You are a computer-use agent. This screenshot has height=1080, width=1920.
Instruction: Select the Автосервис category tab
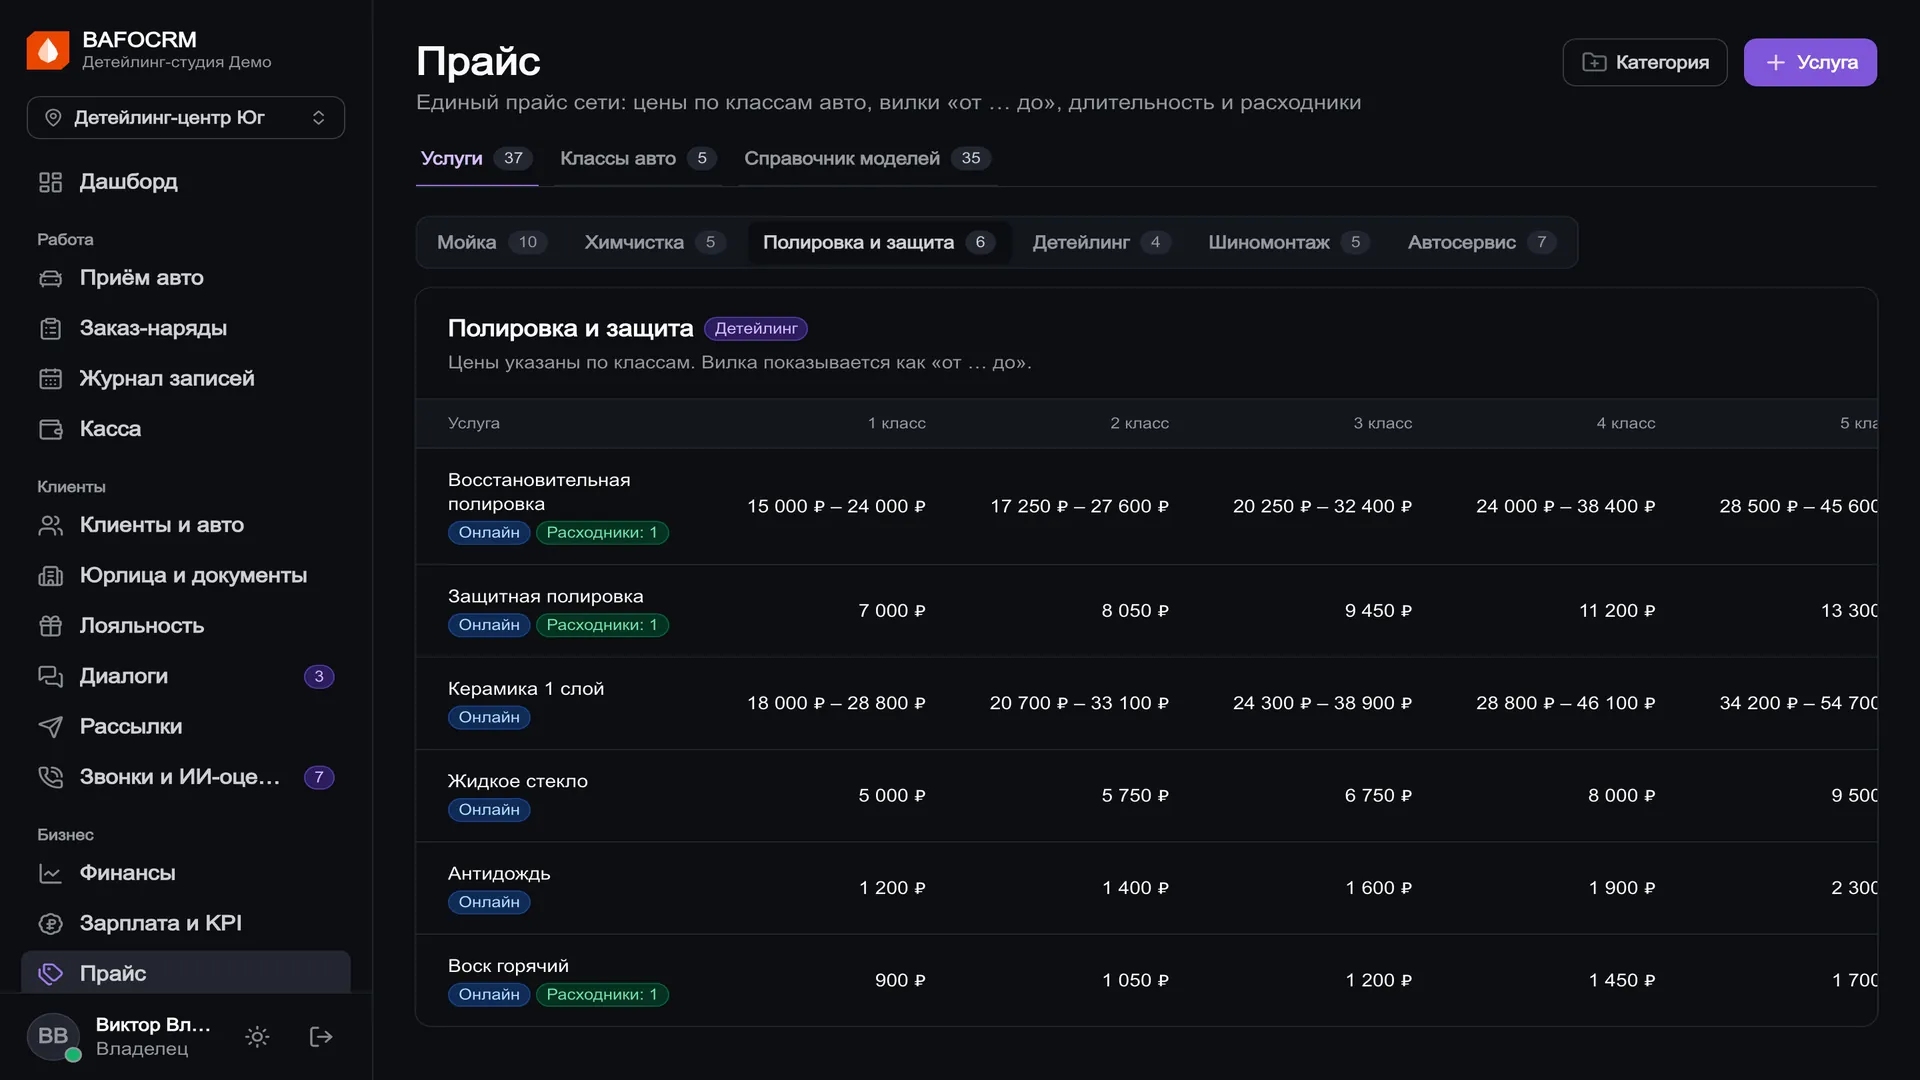point(1481,243)
